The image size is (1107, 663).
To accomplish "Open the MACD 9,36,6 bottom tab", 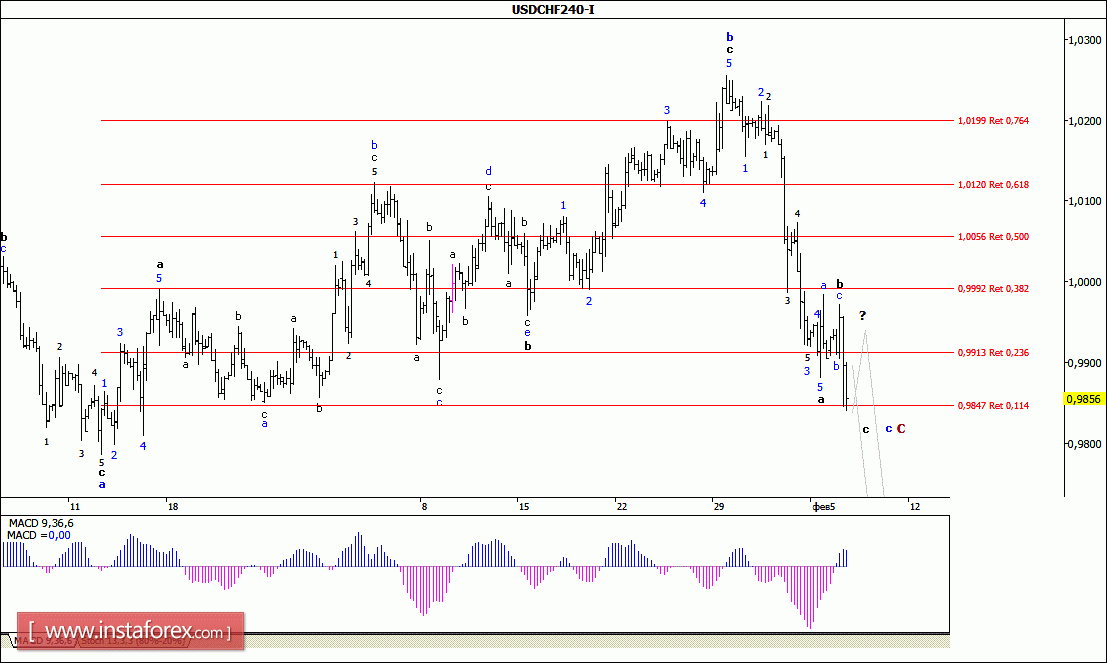I will coord(43,641).
